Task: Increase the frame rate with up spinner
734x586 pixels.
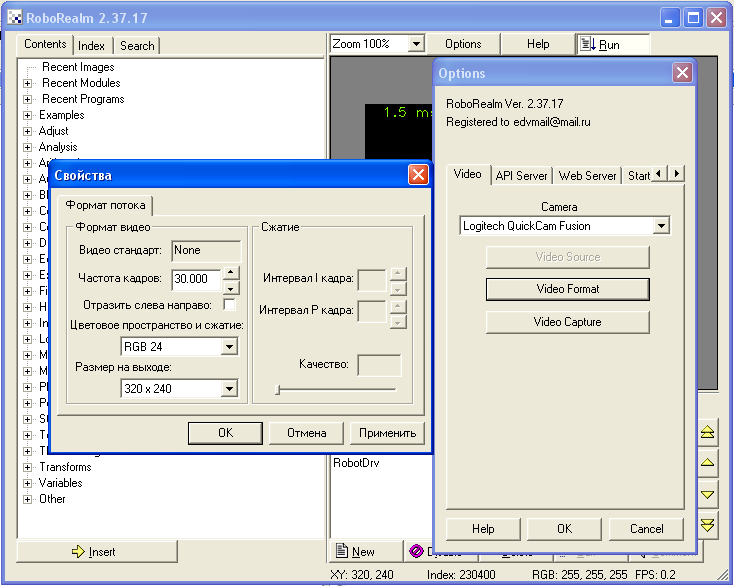Action: pos(230,272)
